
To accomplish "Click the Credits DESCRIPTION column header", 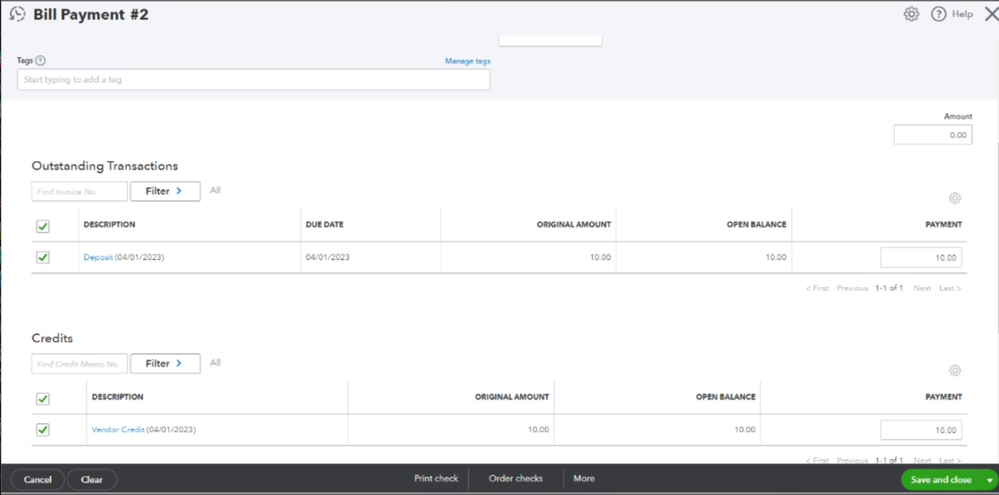I will tap(117, 397).
